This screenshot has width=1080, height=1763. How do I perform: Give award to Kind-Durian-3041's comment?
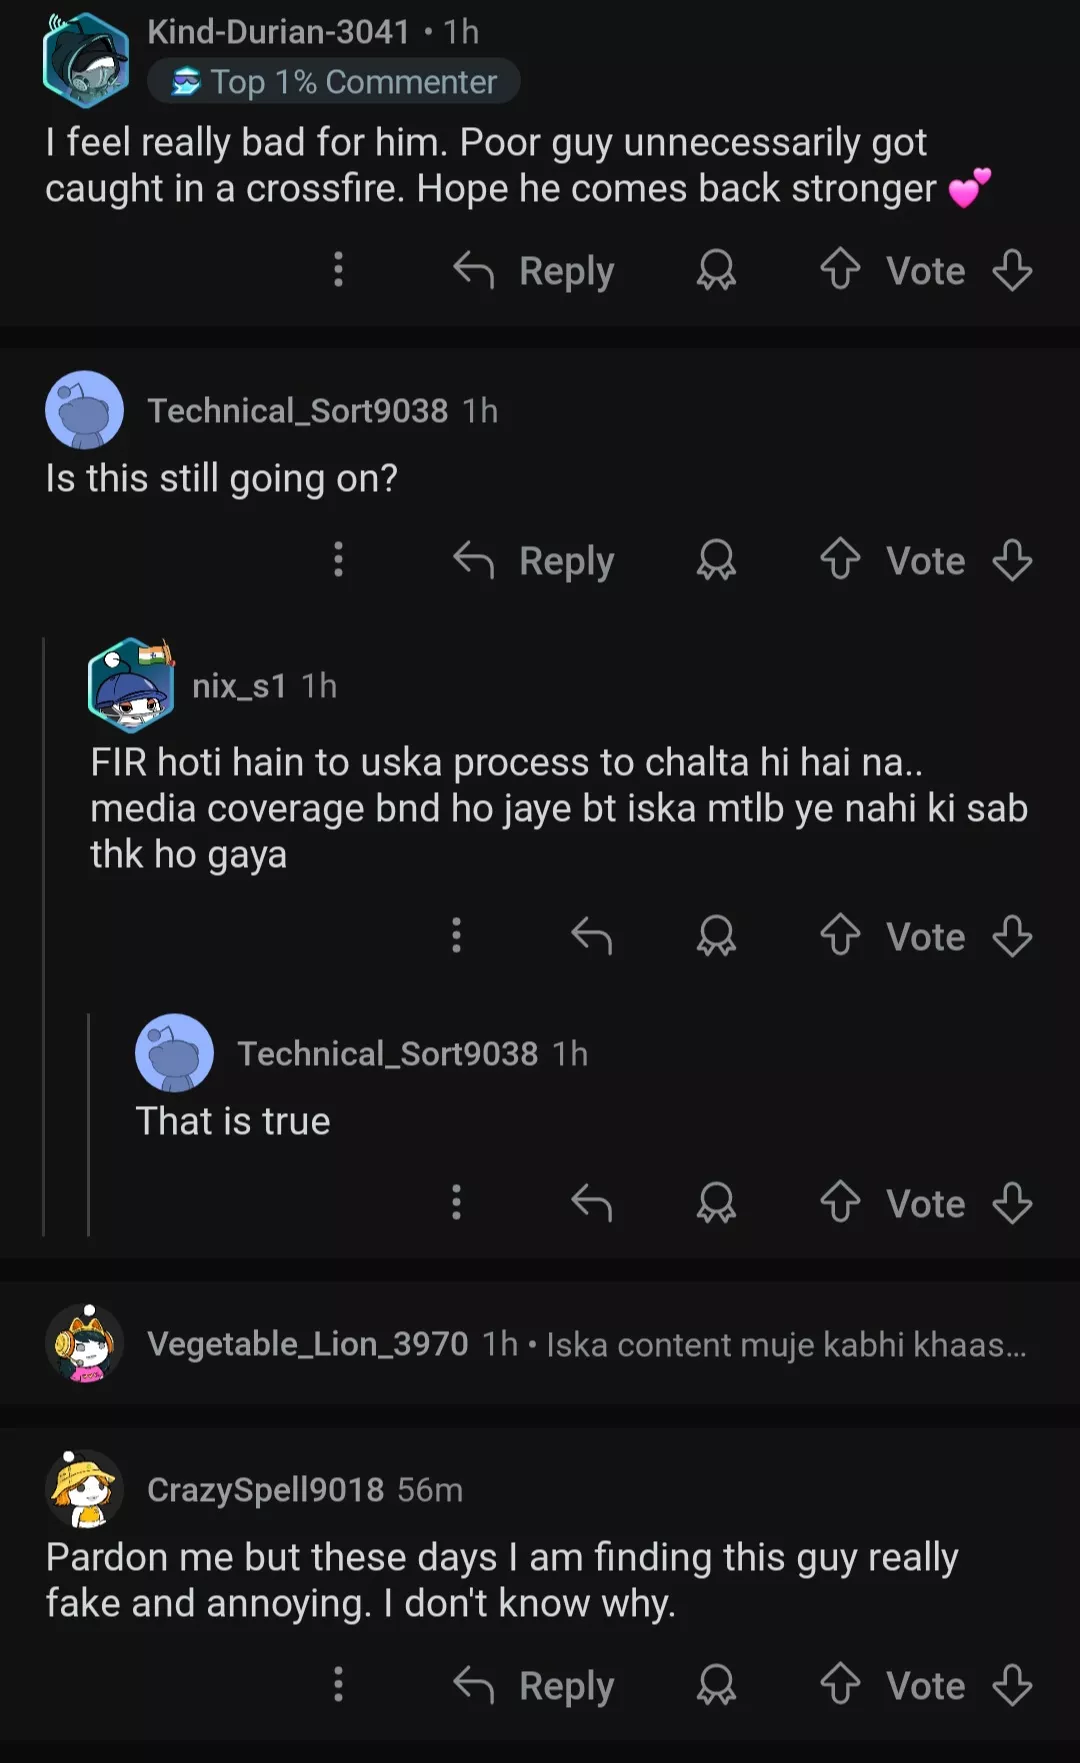point(716,270)
